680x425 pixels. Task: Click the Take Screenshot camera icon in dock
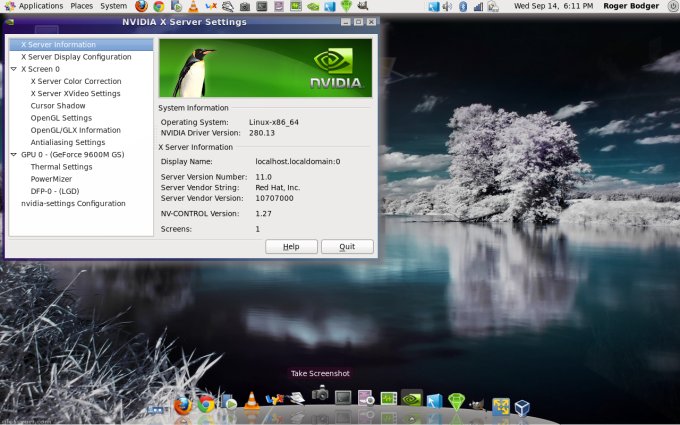pyautogui.click(x=320, y=394)
